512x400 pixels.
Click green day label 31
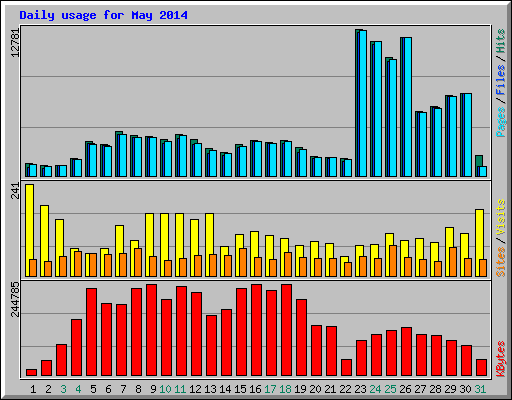coord(480,389)
